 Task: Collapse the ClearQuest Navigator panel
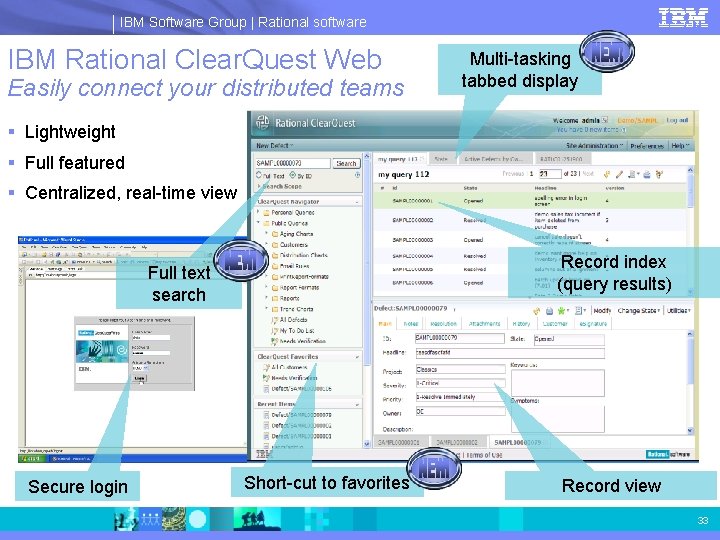pos(357,202)
